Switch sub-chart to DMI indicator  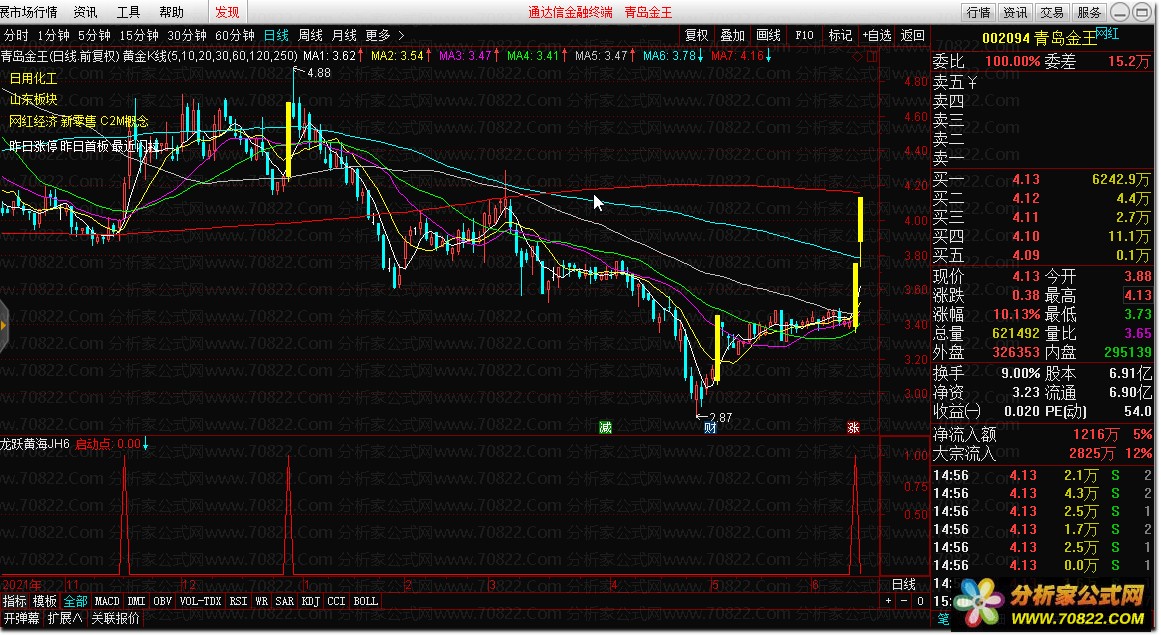pos(136,601)
